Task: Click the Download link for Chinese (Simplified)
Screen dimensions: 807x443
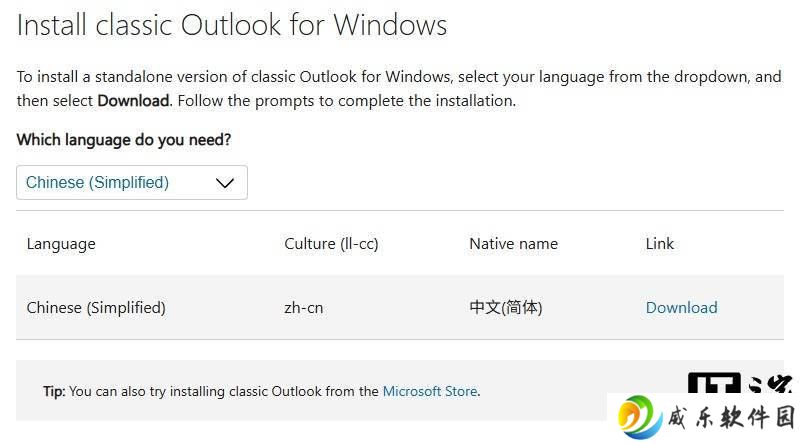Action: click(681, 308)
